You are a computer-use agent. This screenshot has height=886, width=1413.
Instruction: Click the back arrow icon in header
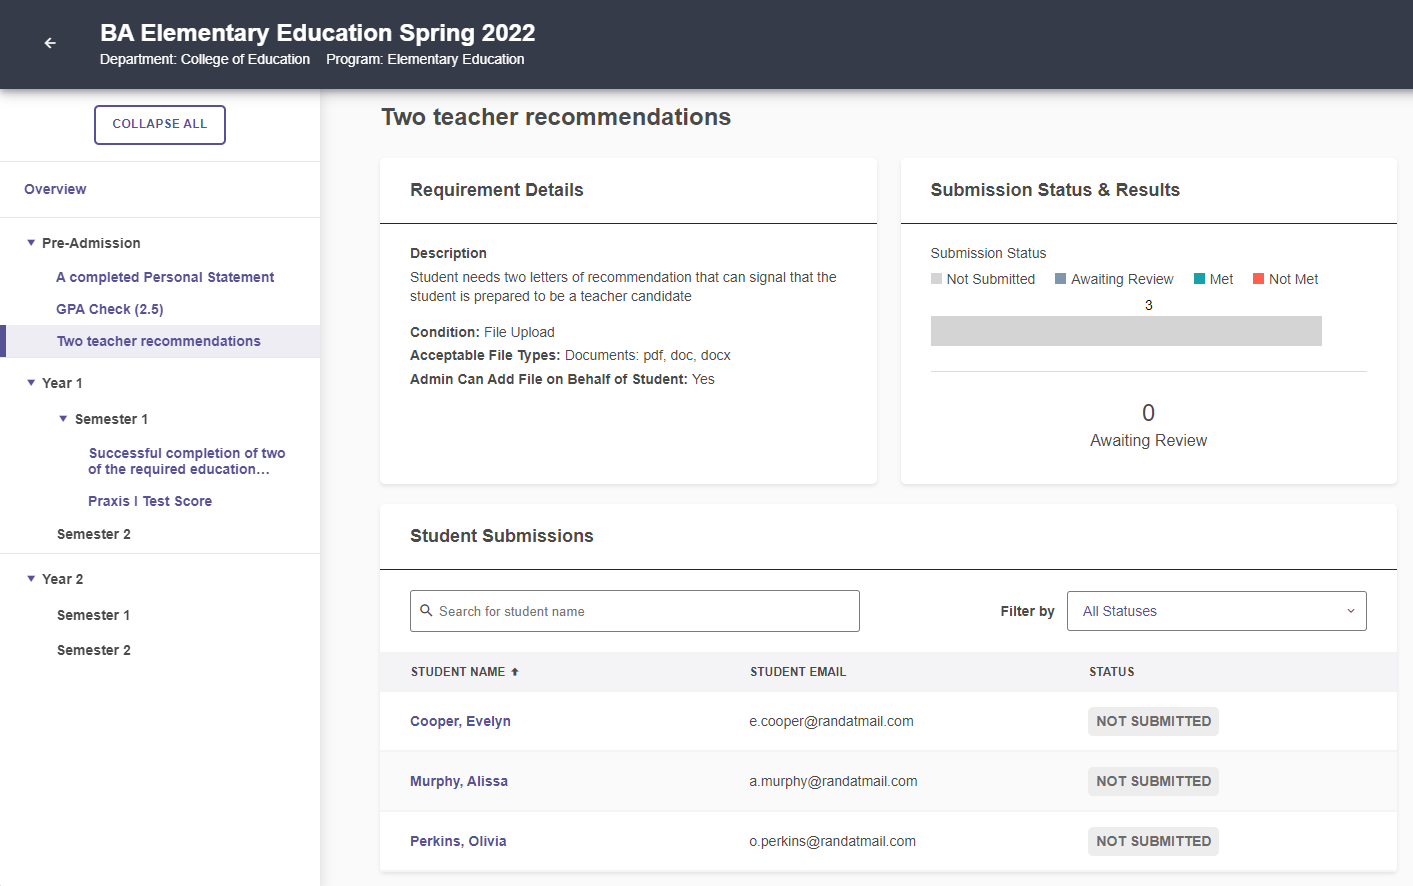tap(50, 43)
